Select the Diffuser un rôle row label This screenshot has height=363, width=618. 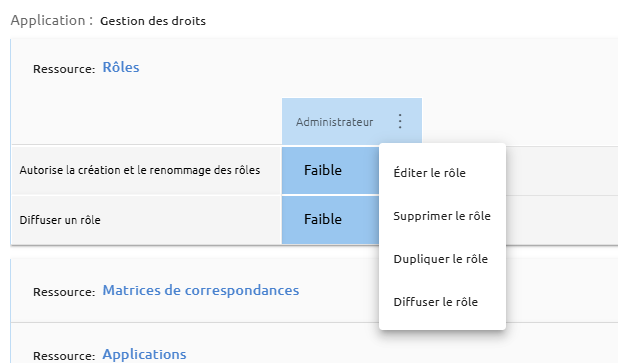coord(60,220)
